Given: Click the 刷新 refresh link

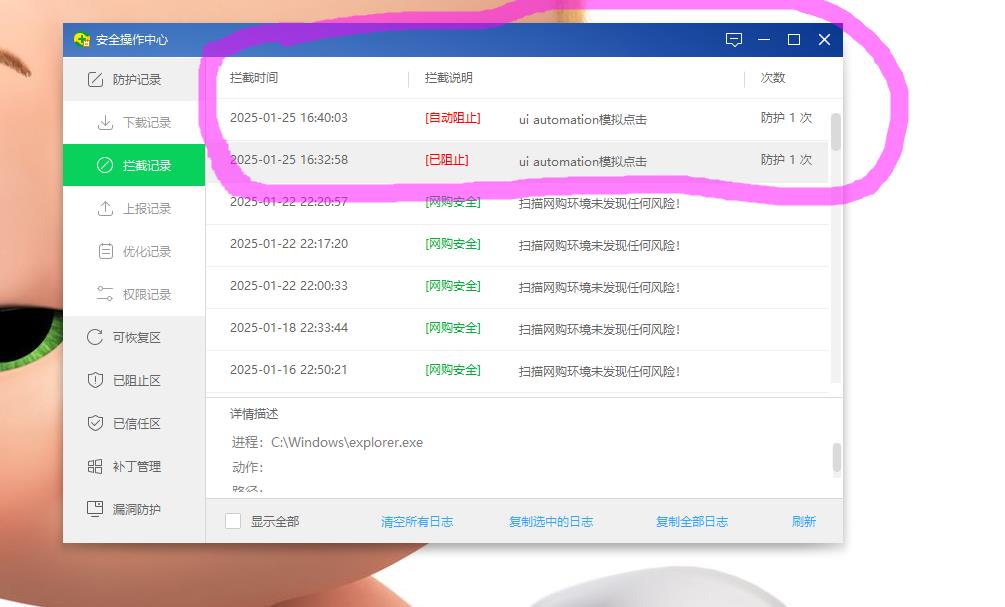Looking at the screenshot, I should (x=805, y=521).
